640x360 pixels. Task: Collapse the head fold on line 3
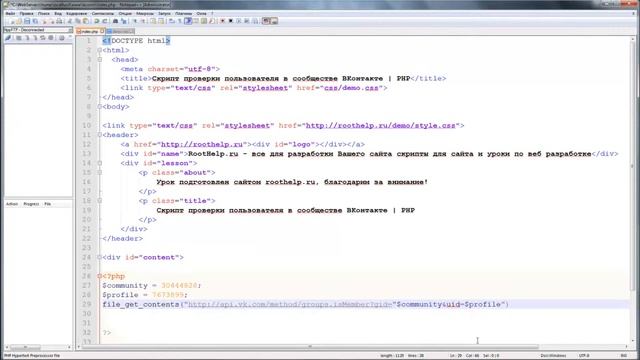(x=100, y=60)
